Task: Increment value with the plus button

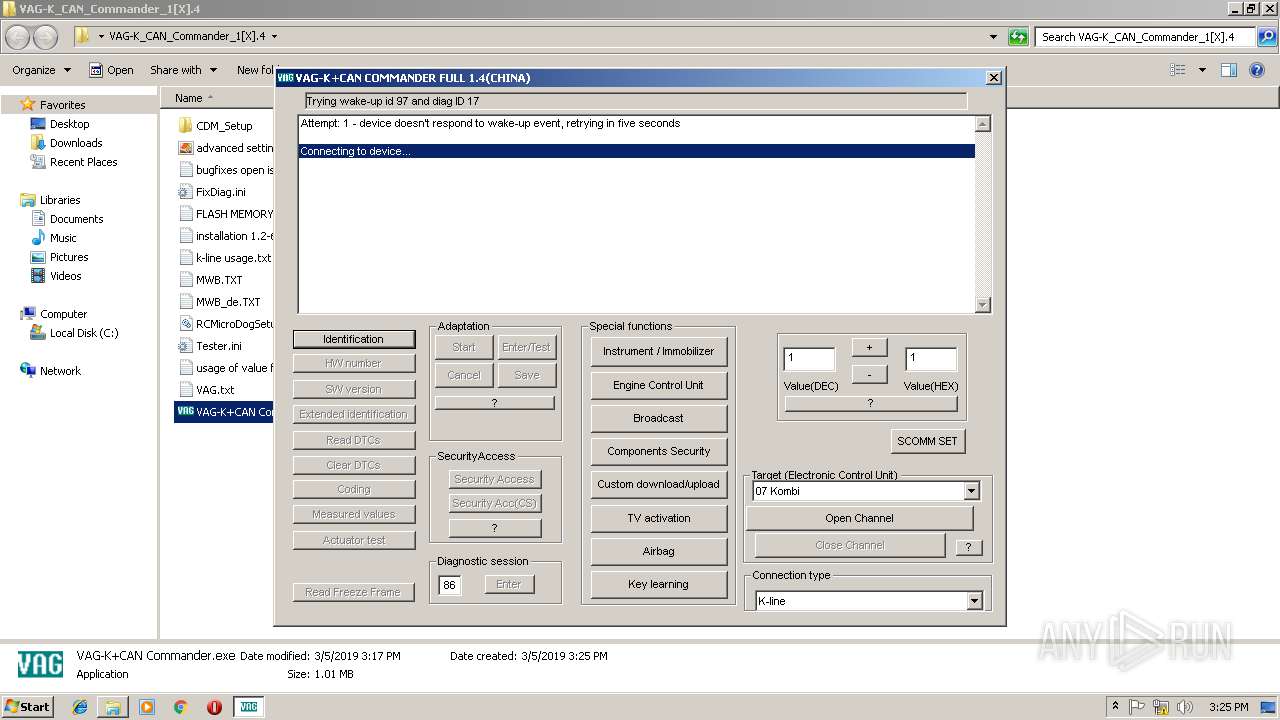Action: pos(869,347)
